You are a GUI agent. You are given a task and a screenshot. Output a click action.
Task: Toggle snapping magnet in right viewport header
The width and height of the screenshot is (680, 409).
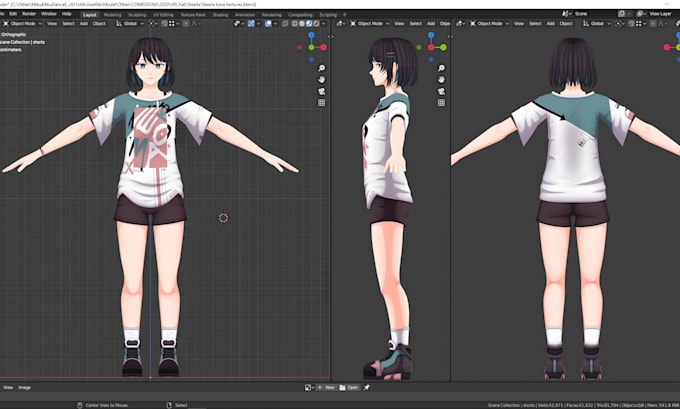(631, 23)
